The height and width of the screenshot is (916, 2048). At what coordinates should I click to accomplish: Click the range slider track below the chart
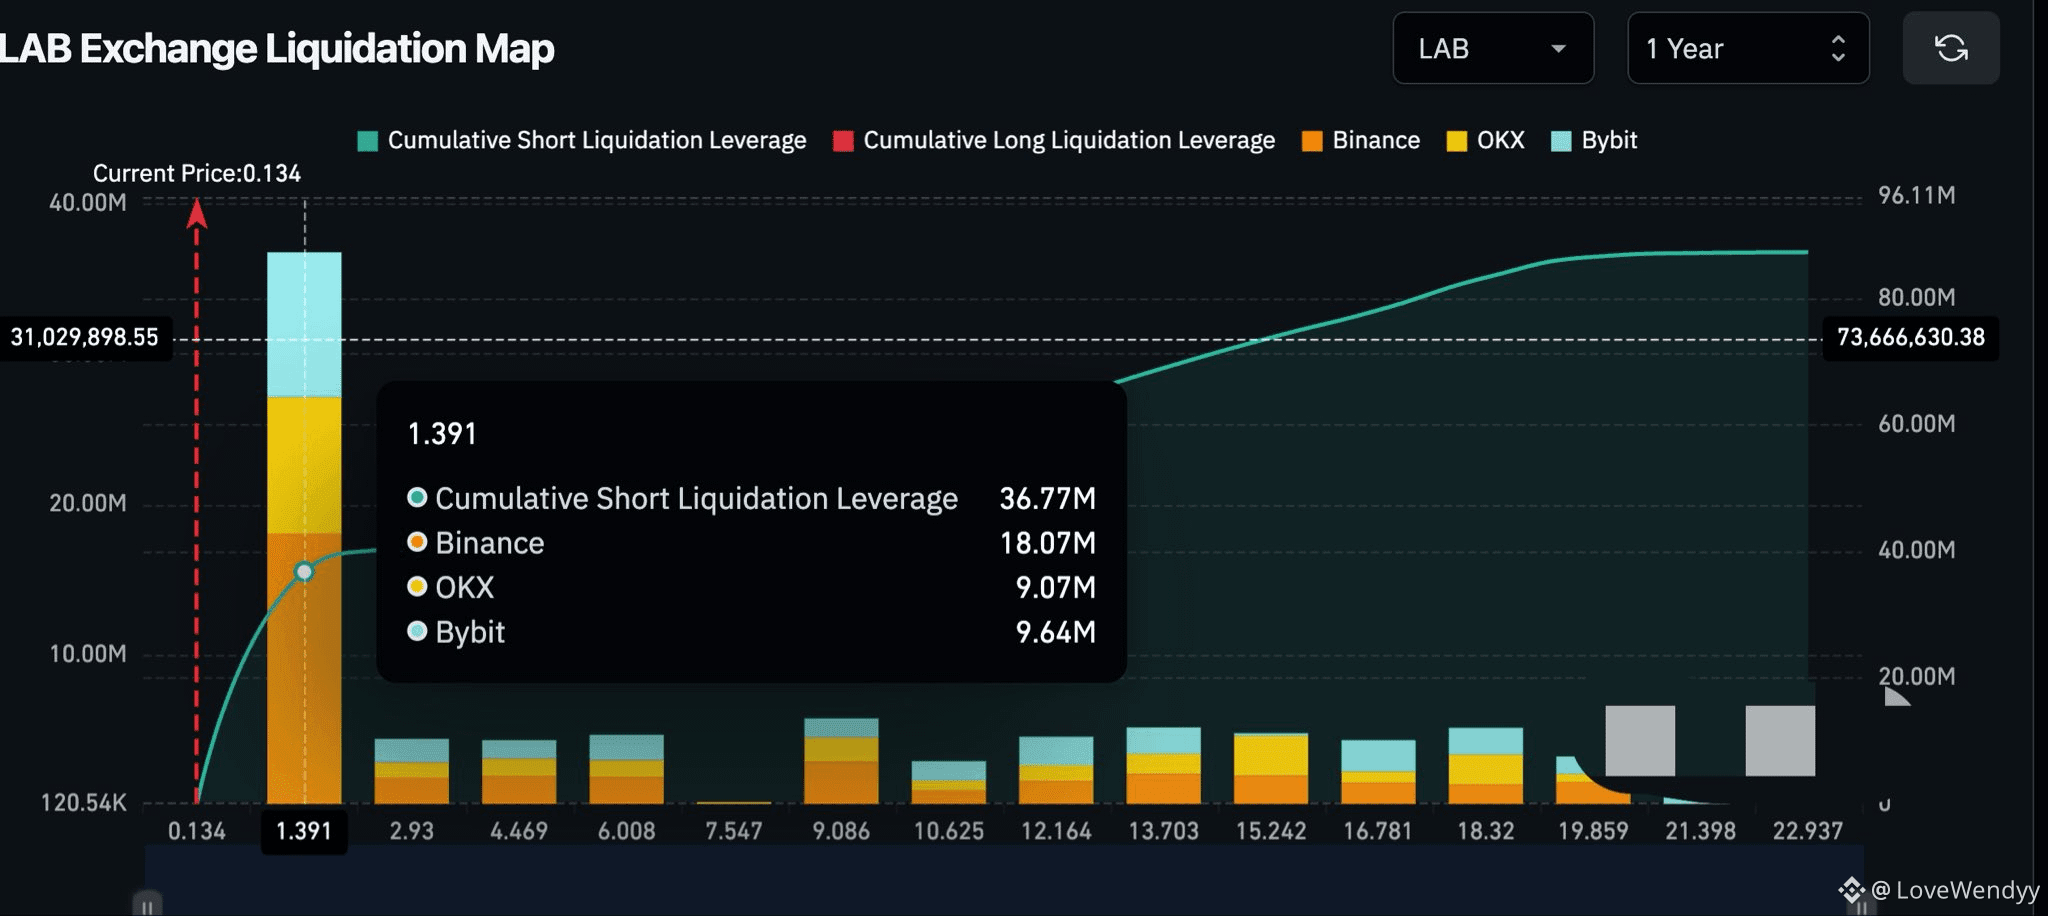[x=1004, y=880]
